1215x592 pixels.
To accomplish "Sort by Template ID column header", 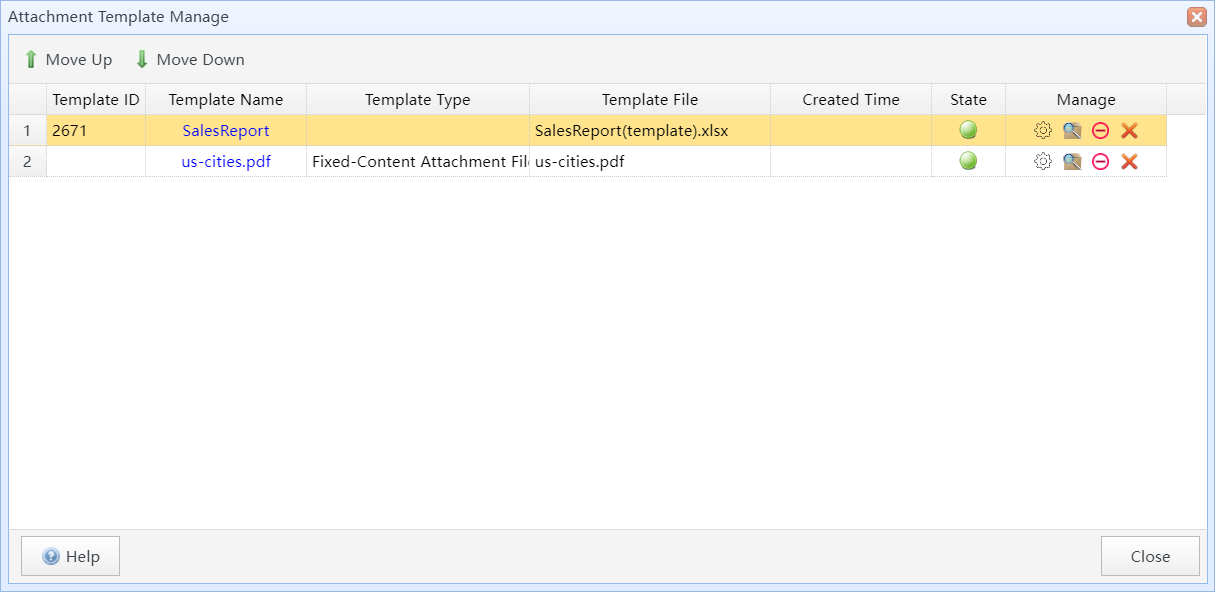I will tap(96, 99).
